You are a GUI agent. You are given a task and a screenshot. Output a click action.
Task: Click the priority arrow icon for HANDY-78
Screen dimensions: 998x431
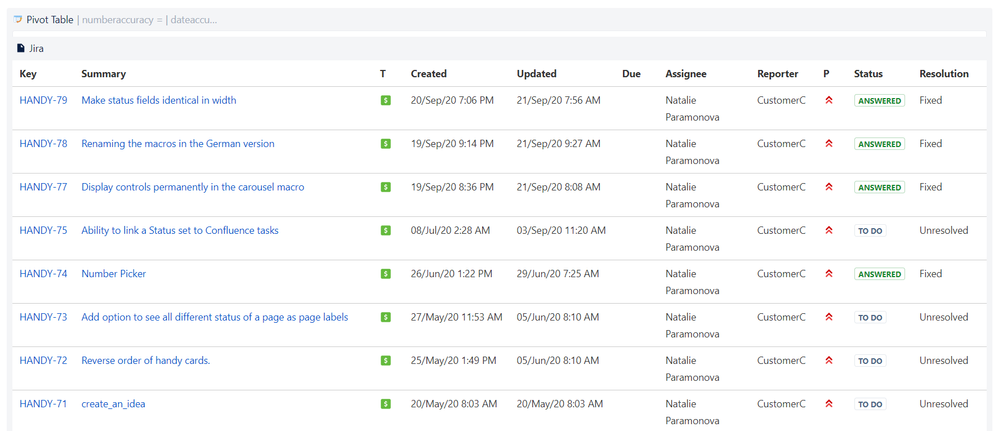coord(828,144)
